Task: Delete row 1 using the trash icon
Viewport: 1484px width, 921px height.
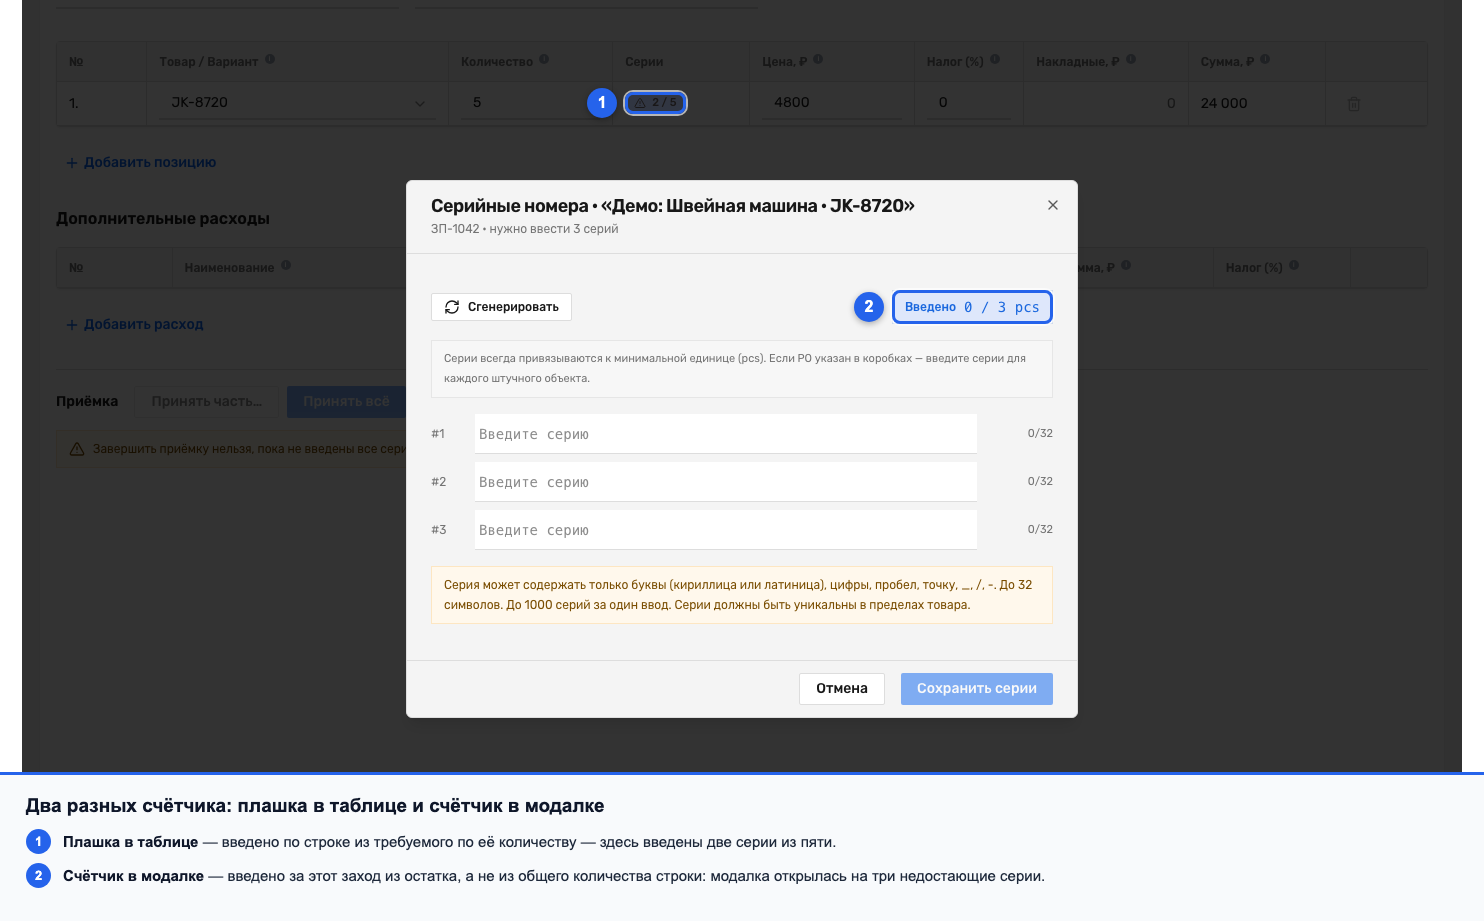Action: [1354, 103]
